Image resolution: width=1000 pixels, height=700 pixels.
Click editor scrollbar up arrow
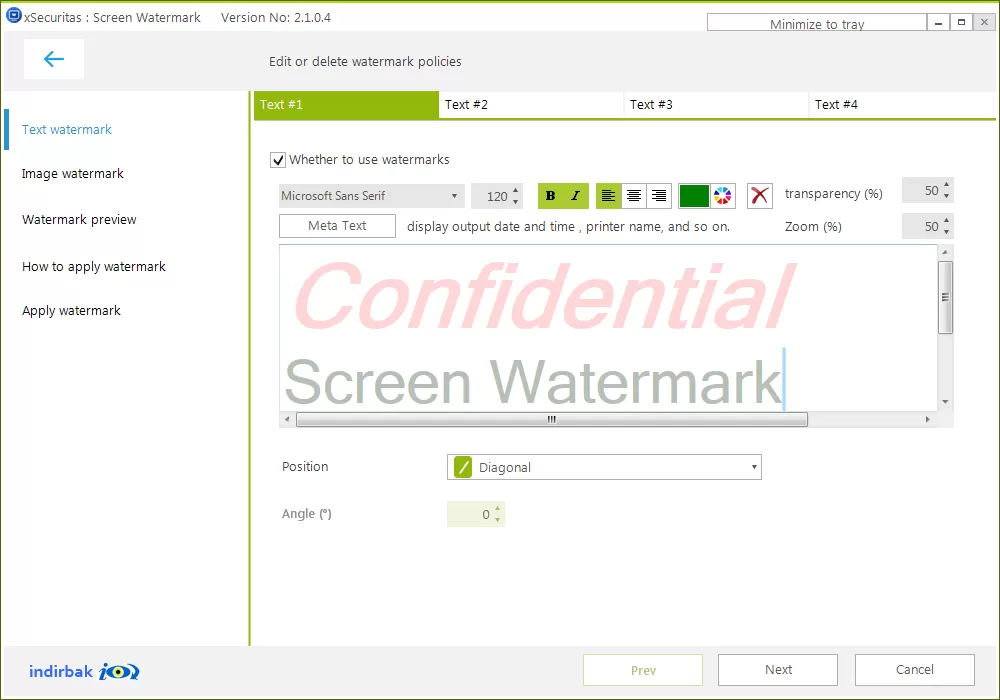point(945,252)
